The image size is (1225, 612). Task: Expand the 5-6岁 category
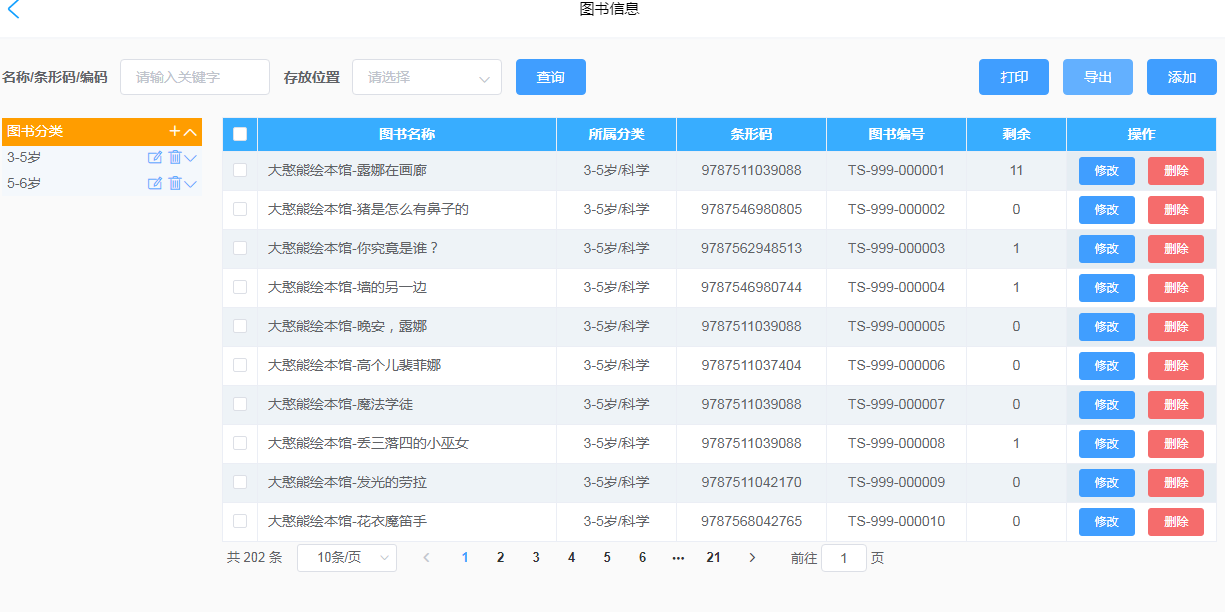[x=191, y=183]
